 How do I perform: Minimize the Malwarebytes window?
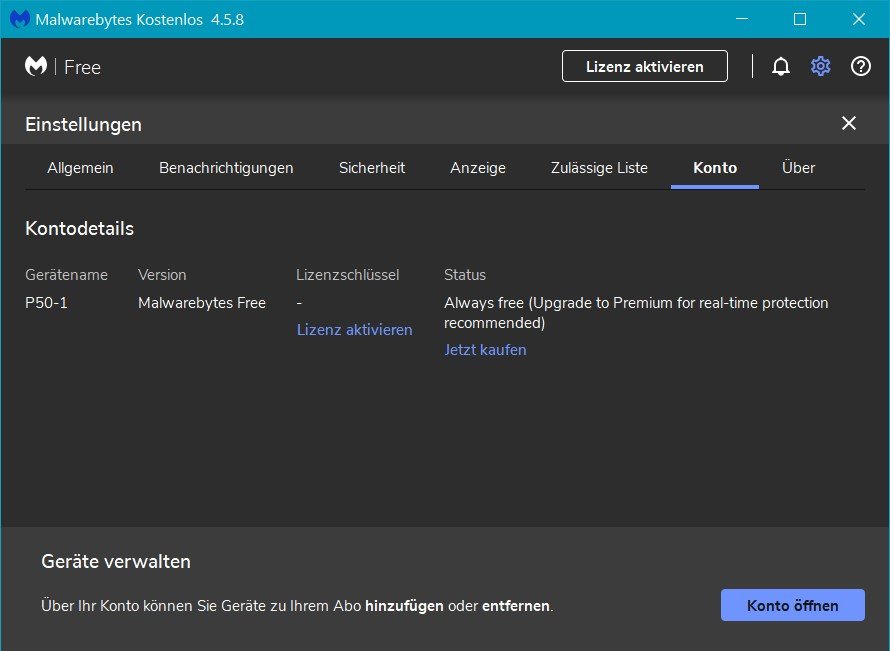(741, 19)
